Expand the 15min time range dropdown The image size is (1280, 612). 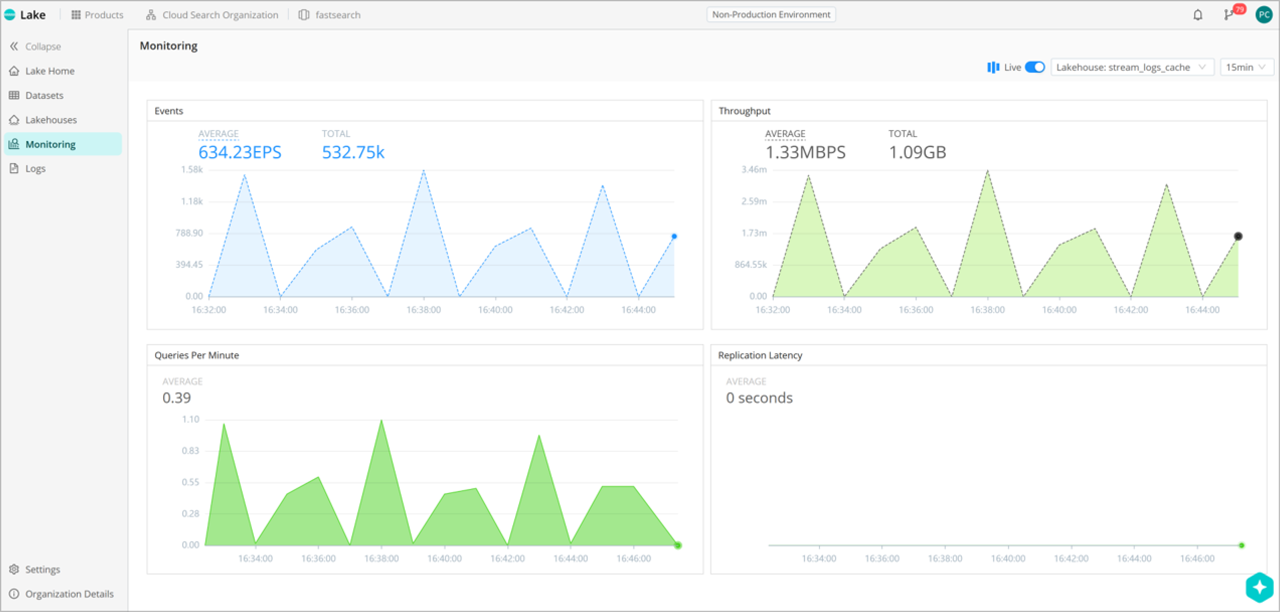pyautogui.click(x=1246, y=67)
